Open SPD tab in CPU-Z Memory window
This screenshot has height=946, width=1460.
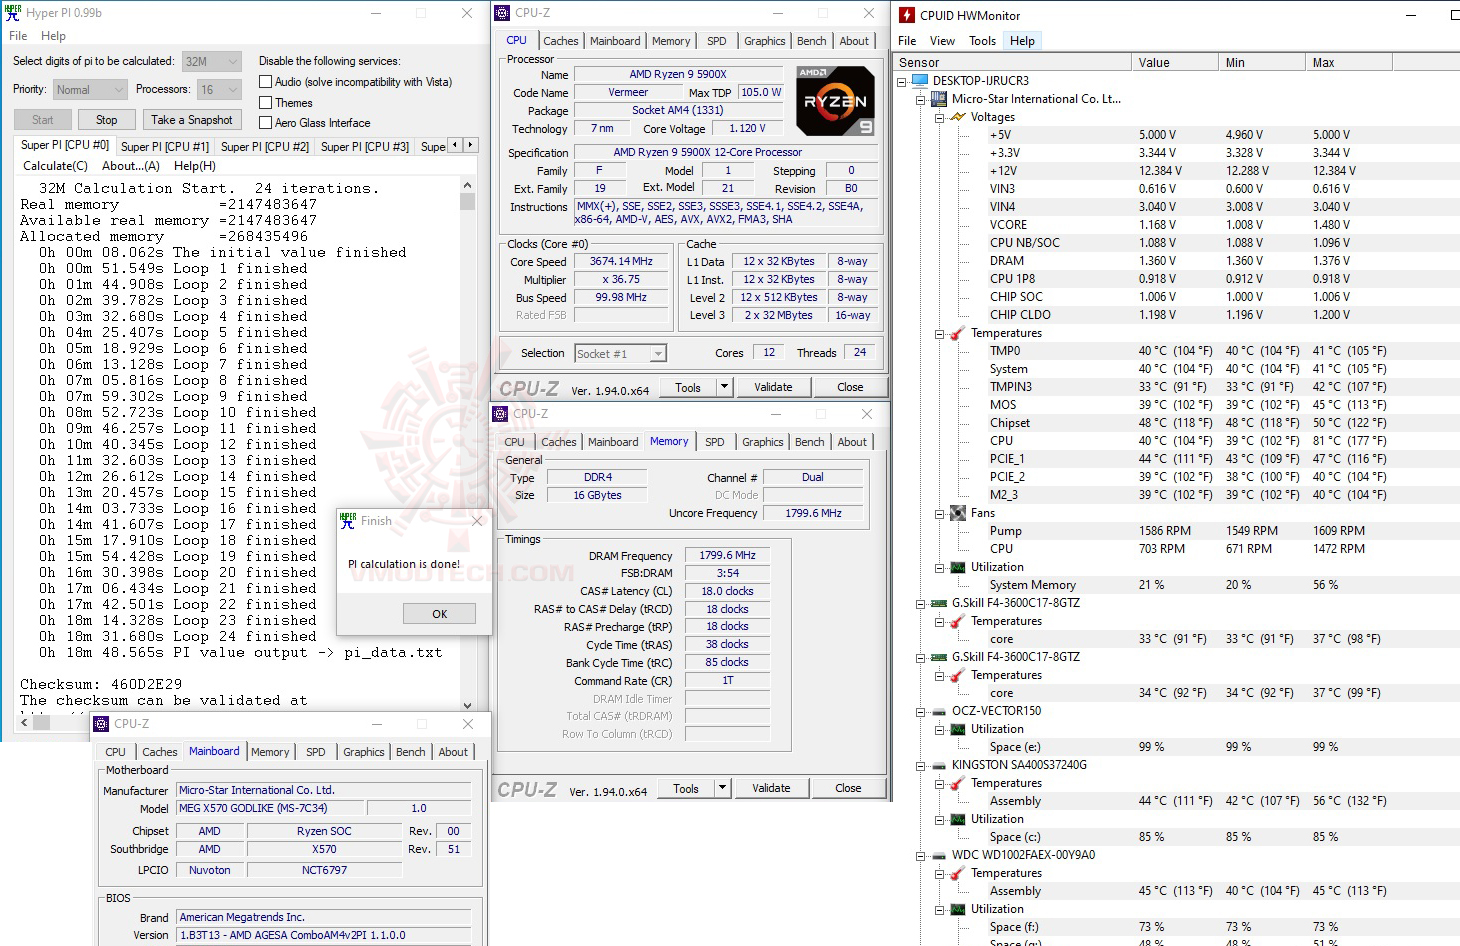pos(714,442)
